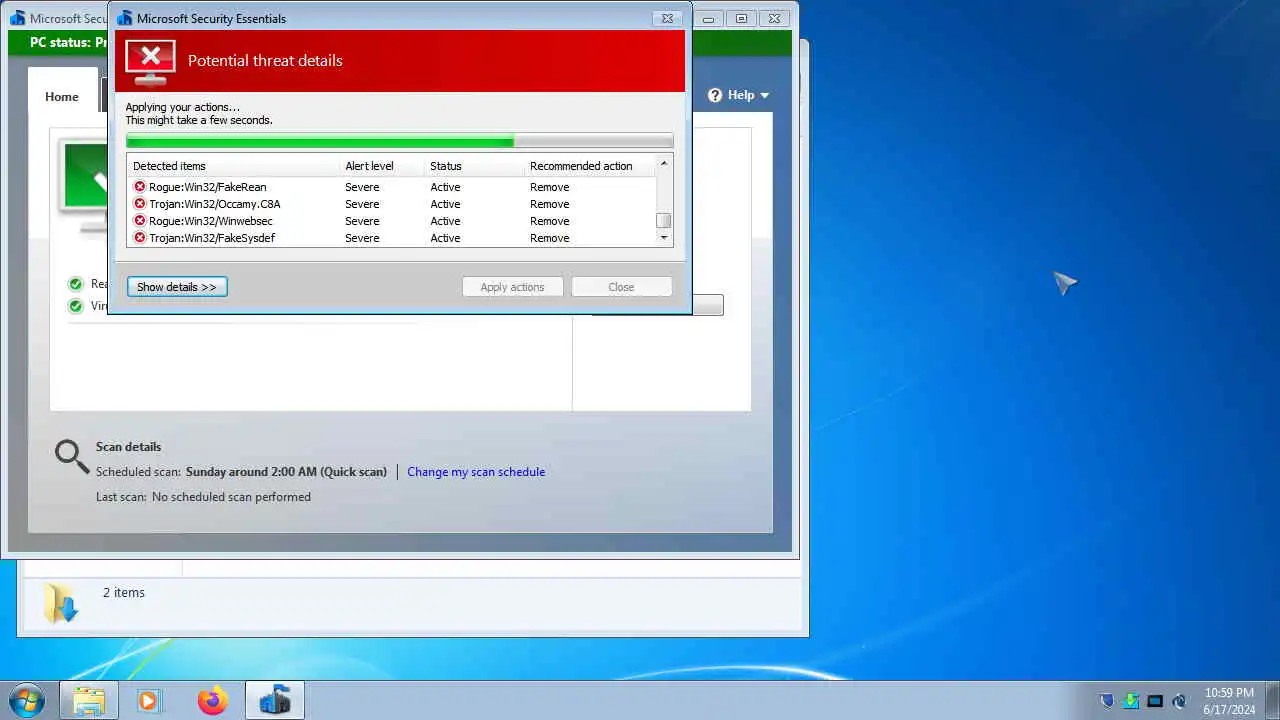1280x720 pixels.
Task: Expand with Show details >> button
Action: point(177,287)
